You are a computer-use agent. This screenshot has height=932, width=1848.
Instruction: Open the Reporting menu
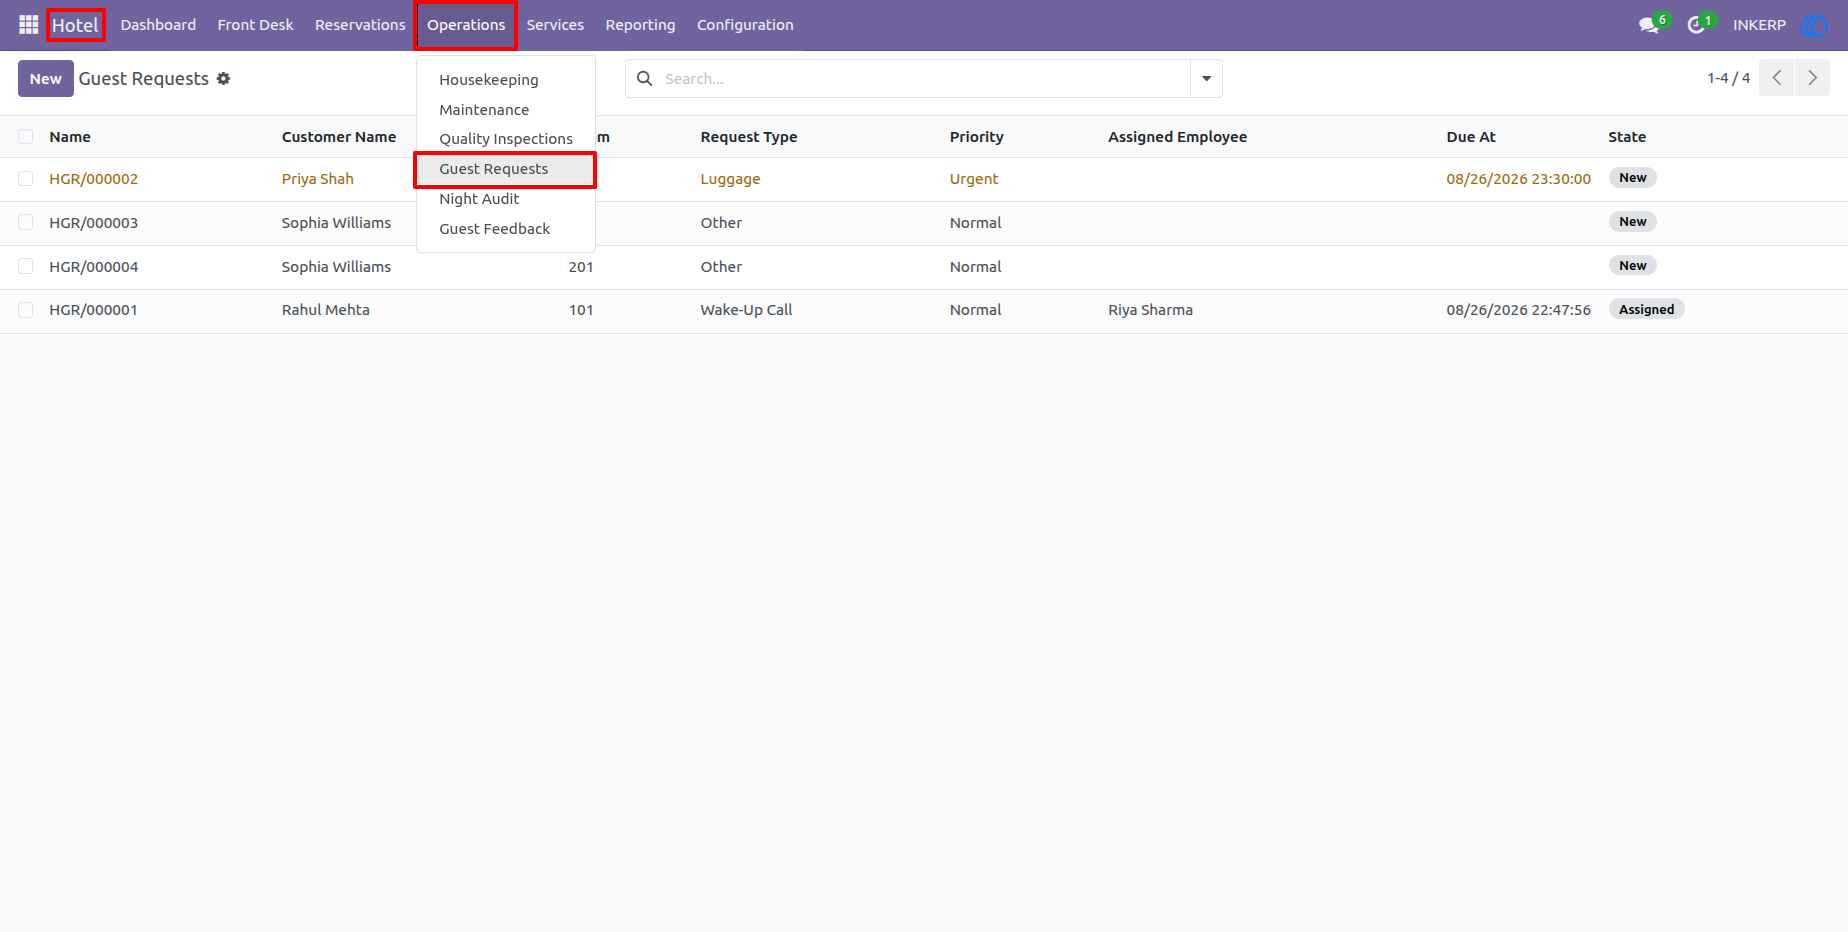tap(640, 25)
